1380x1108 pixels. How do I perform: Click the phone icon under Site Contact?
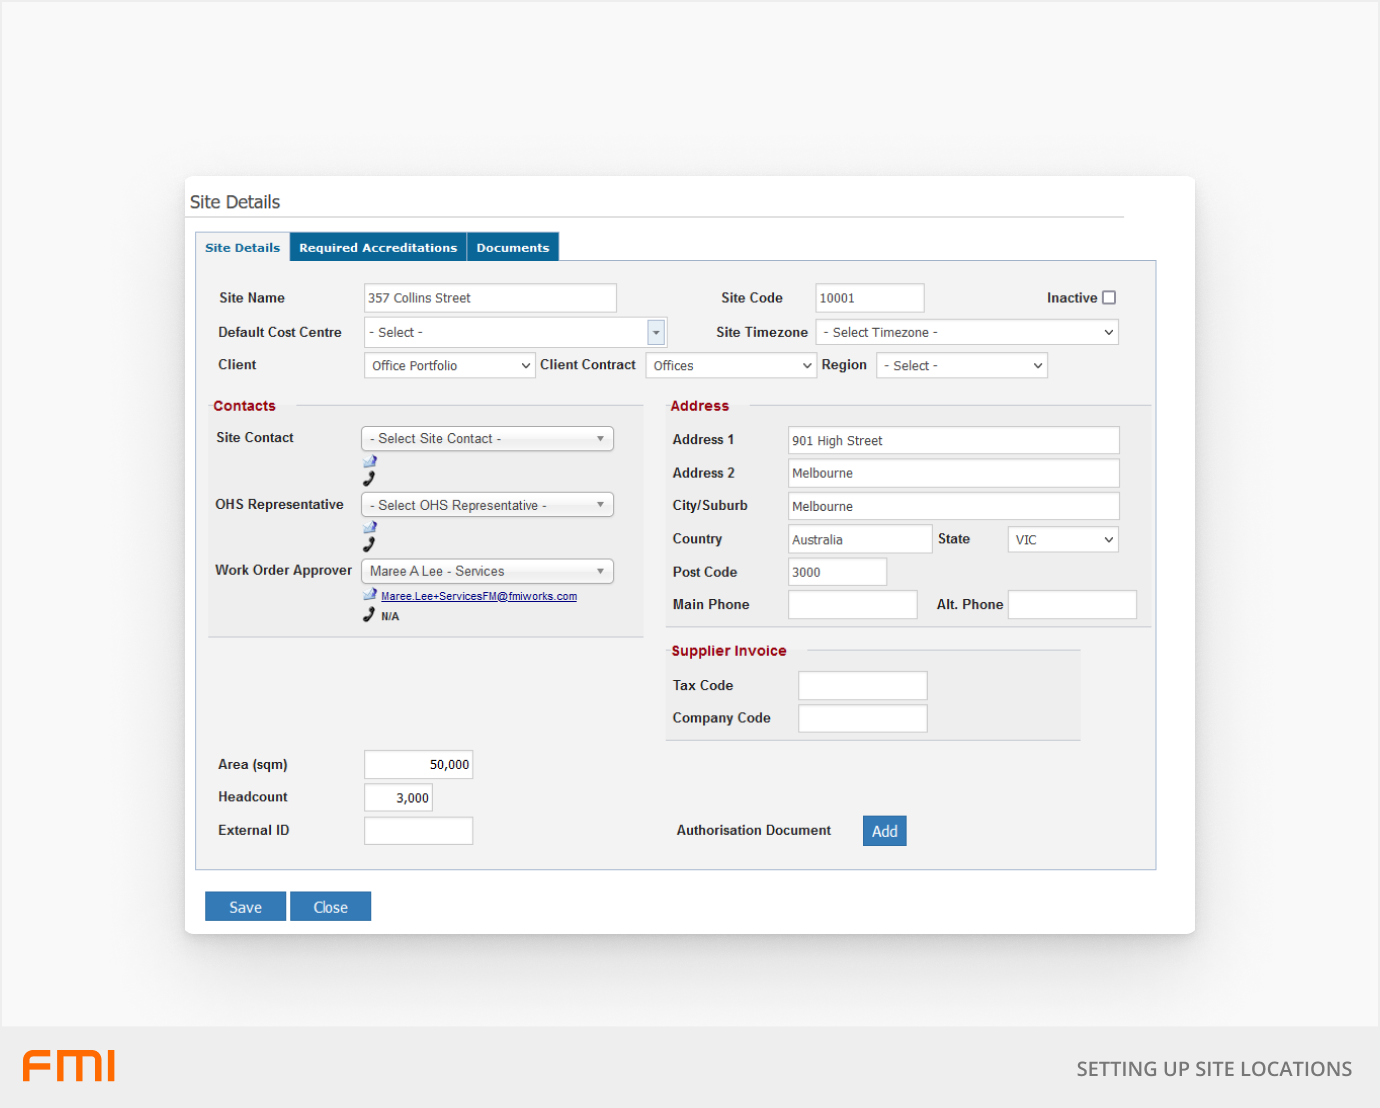pyautogui.click(x=369, y=479)
